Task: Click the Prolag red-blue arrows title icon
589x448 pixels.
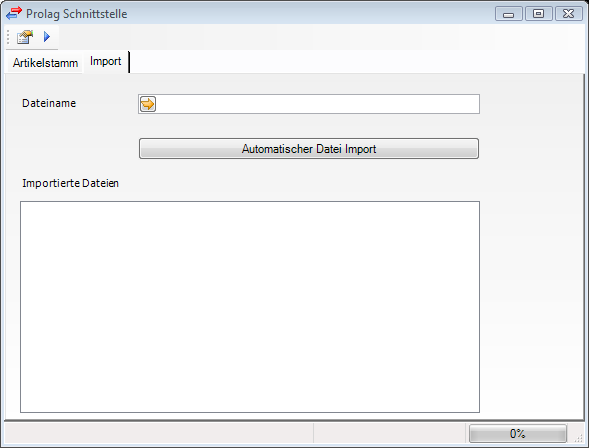Action: [14, 14]
